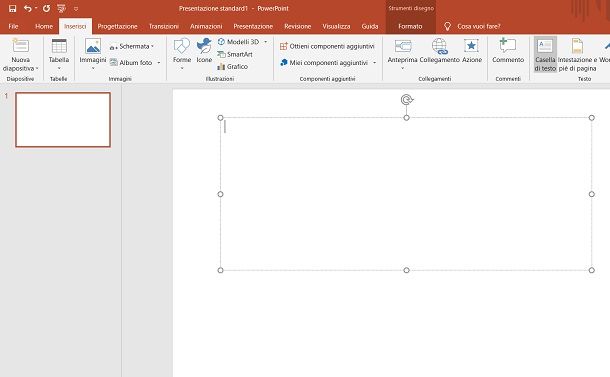The width and height of the screenshot is (610, 377).
Task: Expand Miei componenti aggiuntivi dropdown arrow
Action: tap(375, 63)
